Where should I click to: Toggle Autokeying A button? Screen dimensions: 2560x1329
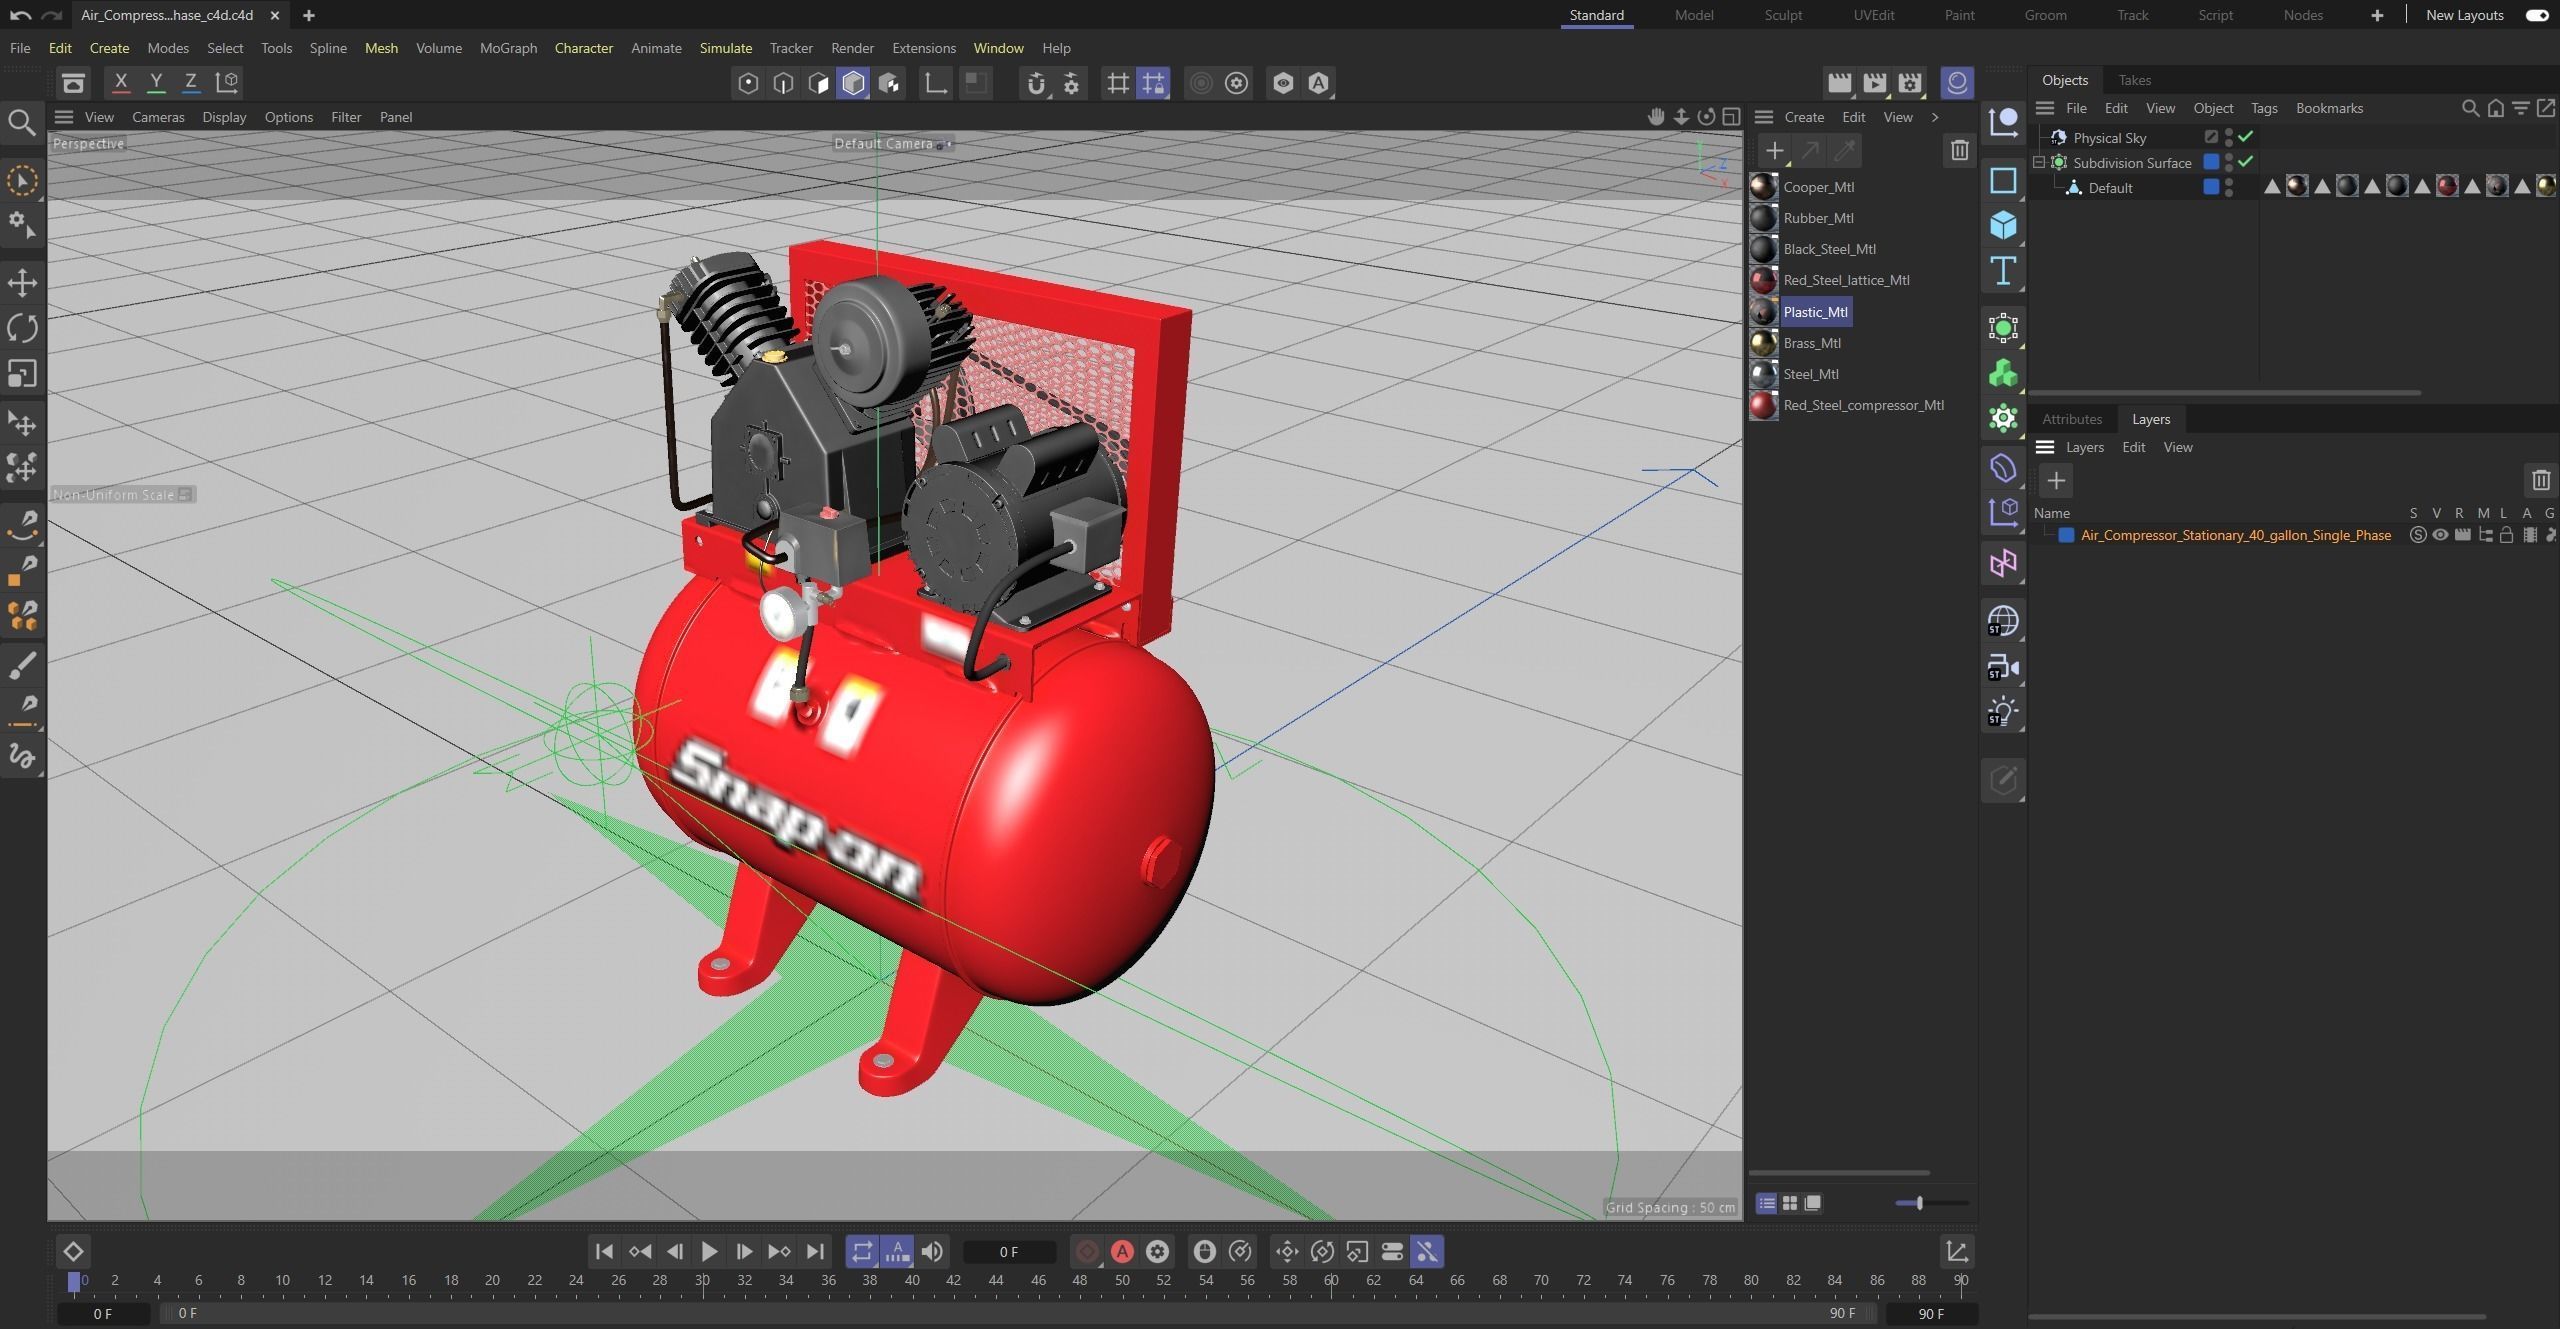[x=1122, y=1252]
